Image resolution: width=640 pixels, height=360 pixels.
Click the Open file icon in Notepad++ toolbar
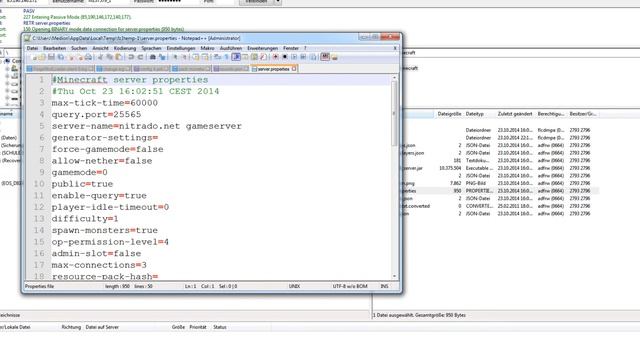tap(42, 57)
